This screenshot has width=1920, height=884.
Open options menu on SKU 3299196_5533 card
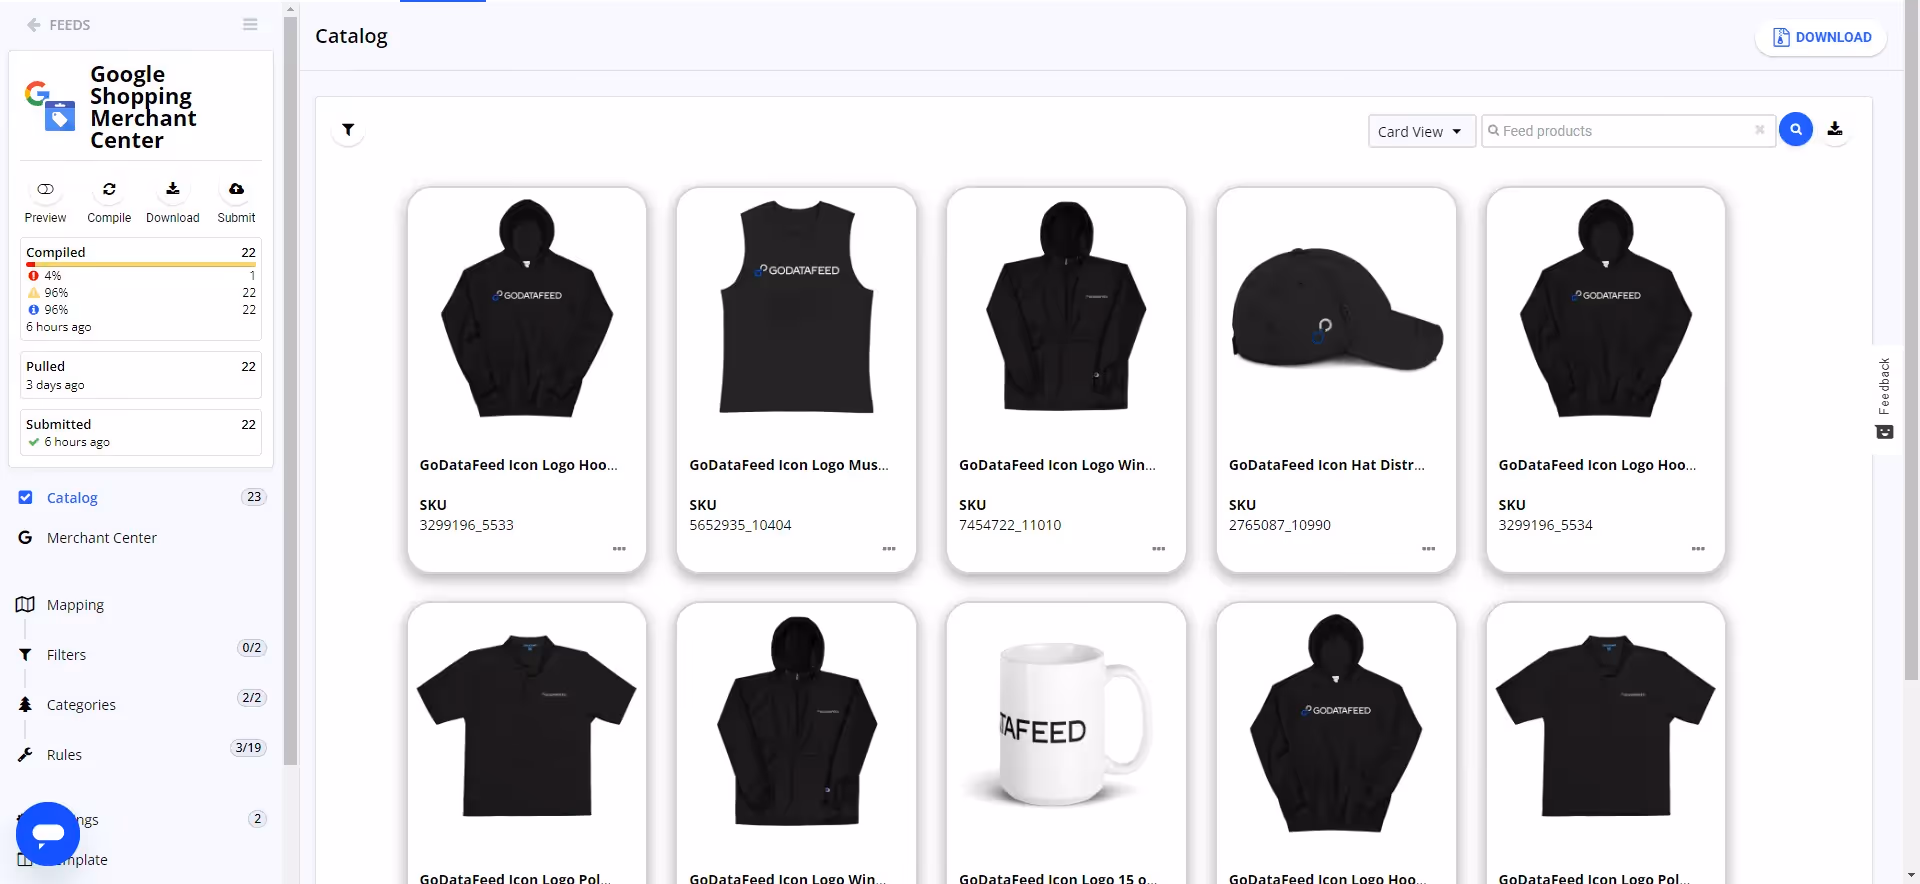point(619,549)
